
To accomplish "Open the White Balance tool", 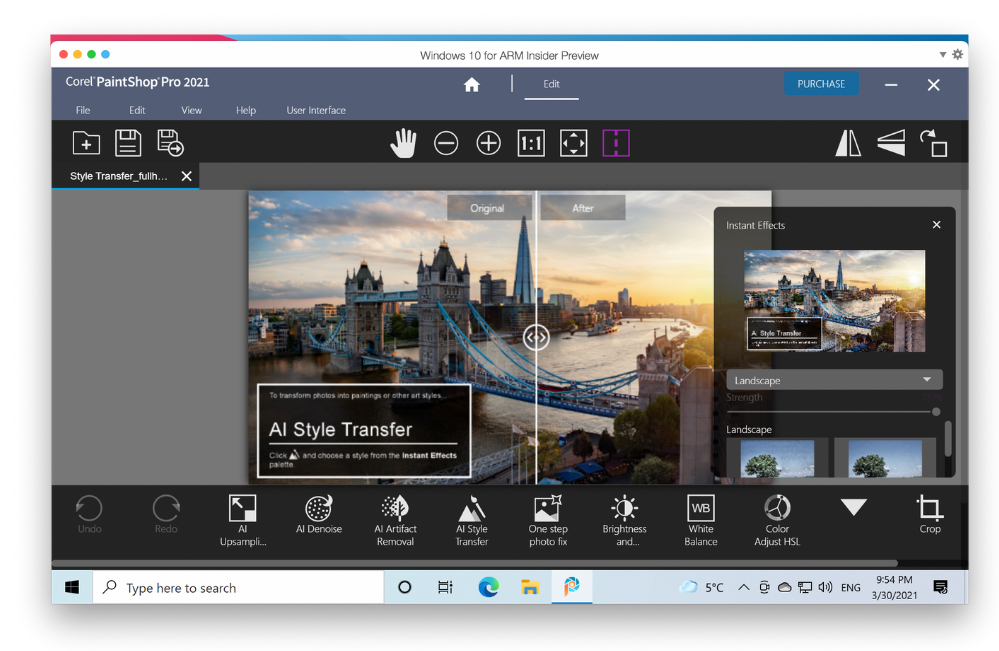I will click(701, 520).
